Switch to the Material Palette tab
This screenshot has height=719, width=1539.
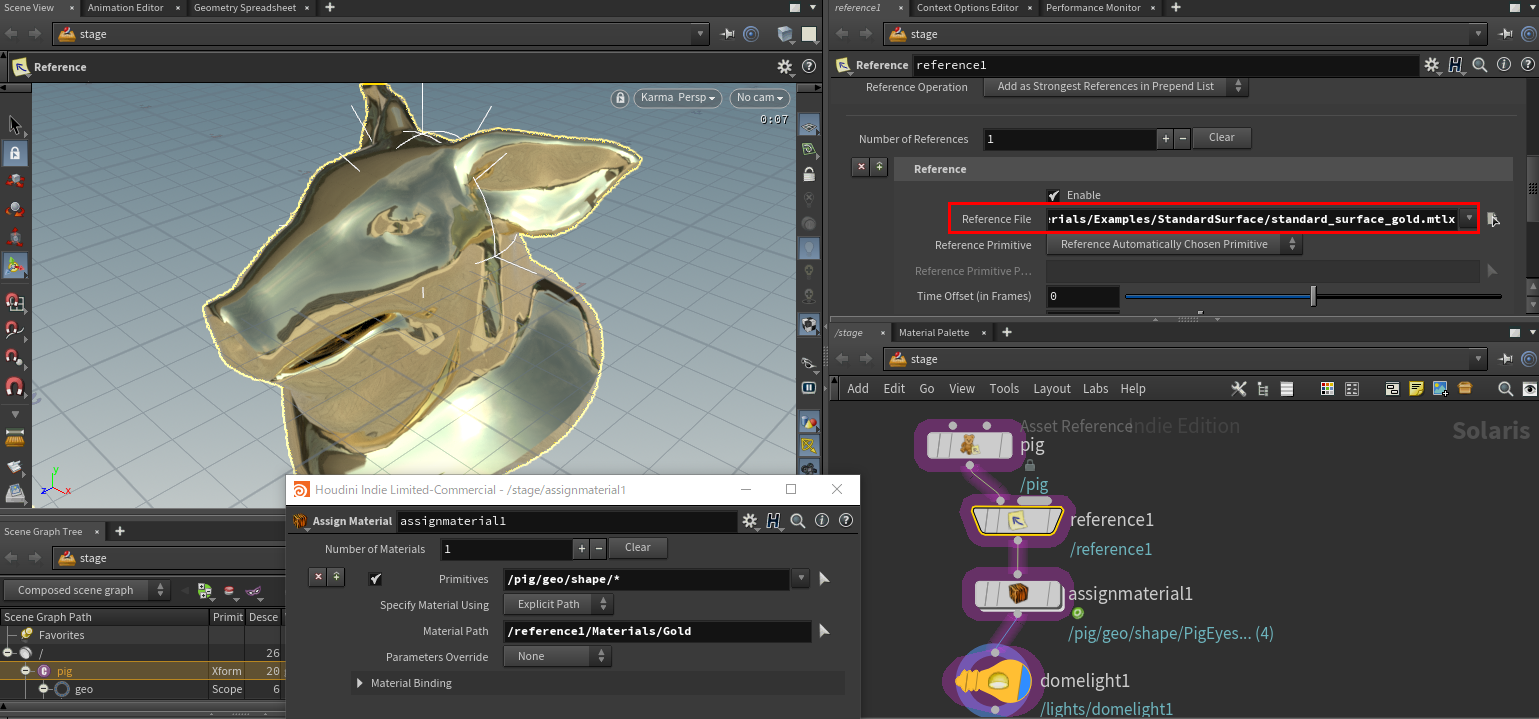click(933, 332)
